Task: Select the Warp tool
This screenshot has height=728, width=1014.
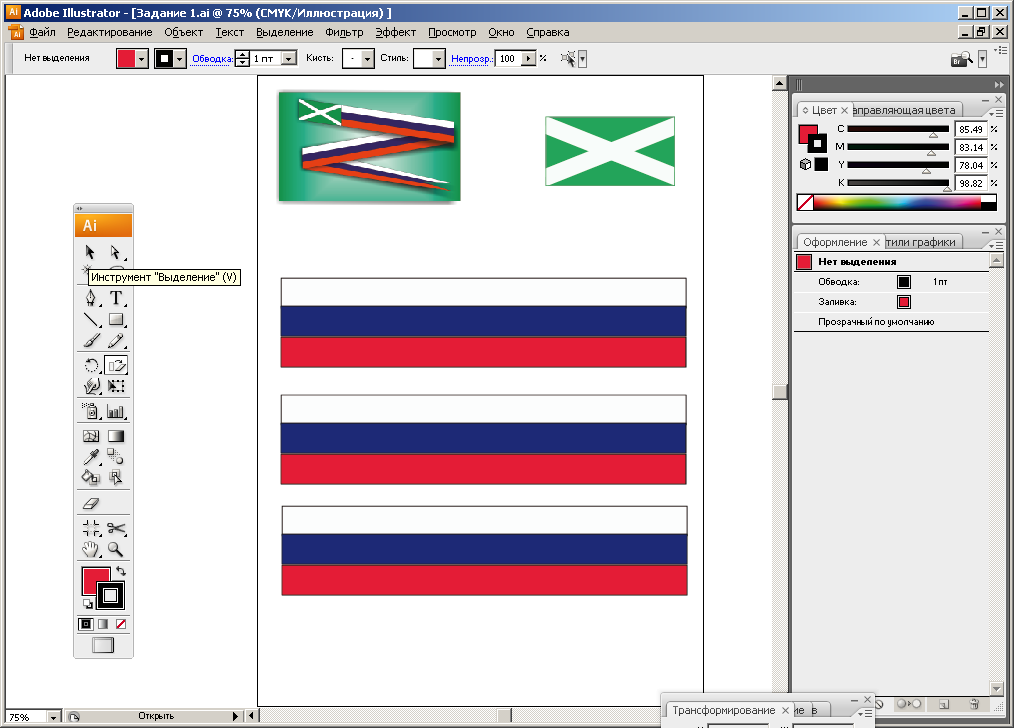Action: pyautogui.click(x=91, y=386)
